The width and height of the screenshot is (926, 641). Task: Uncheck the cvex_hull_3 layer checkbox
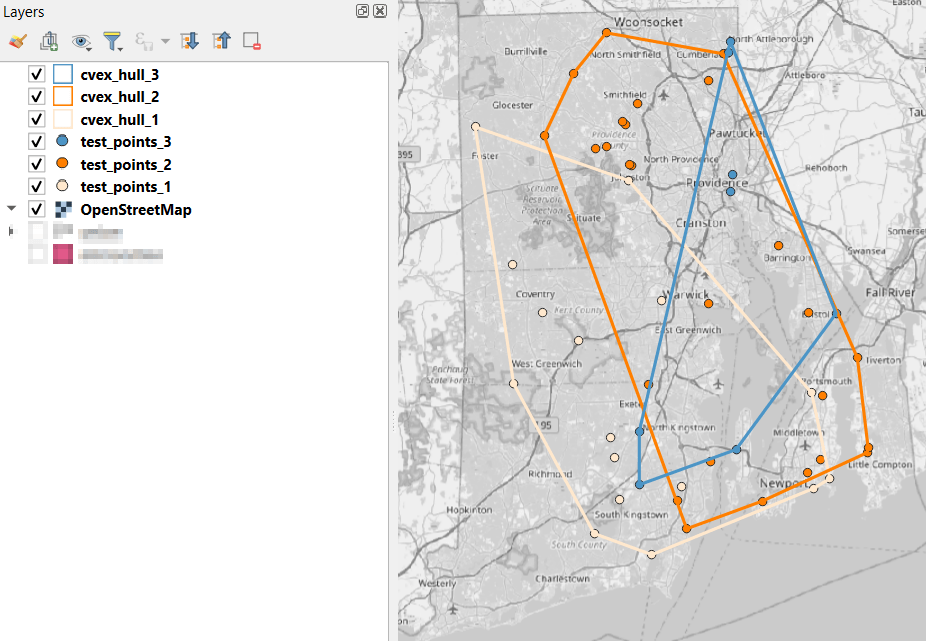[37, 75]
